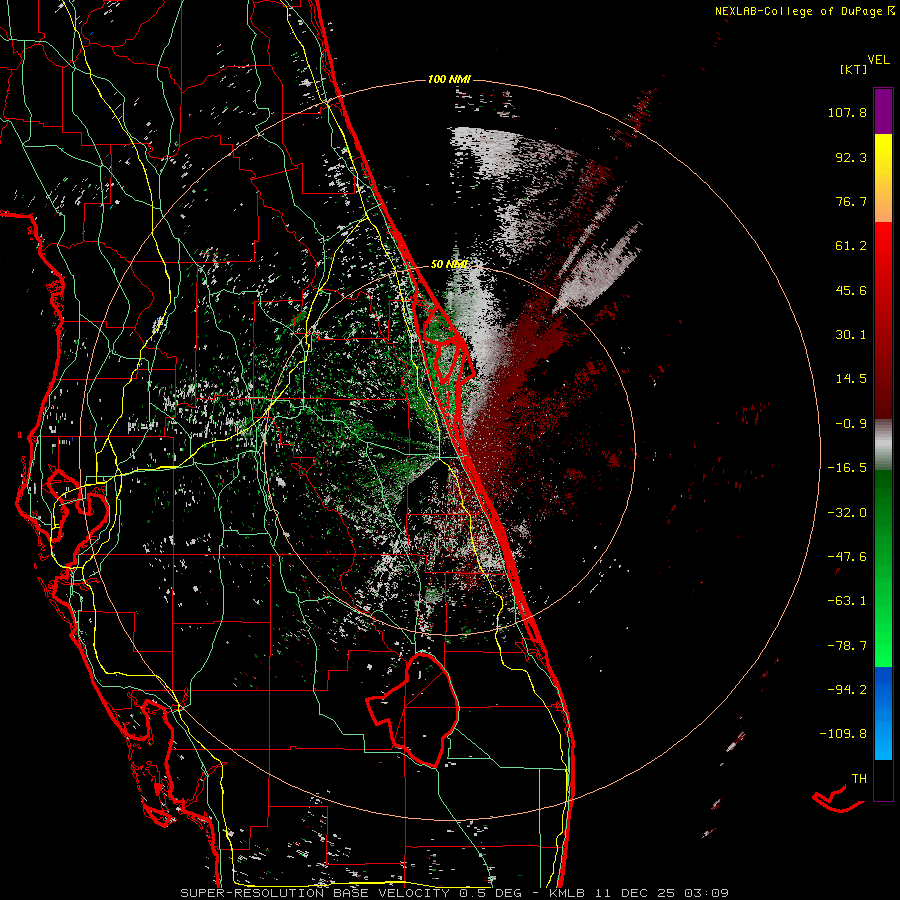
Task: Click the -16.5 velocity scale value
Action: (x=847, y=468)
